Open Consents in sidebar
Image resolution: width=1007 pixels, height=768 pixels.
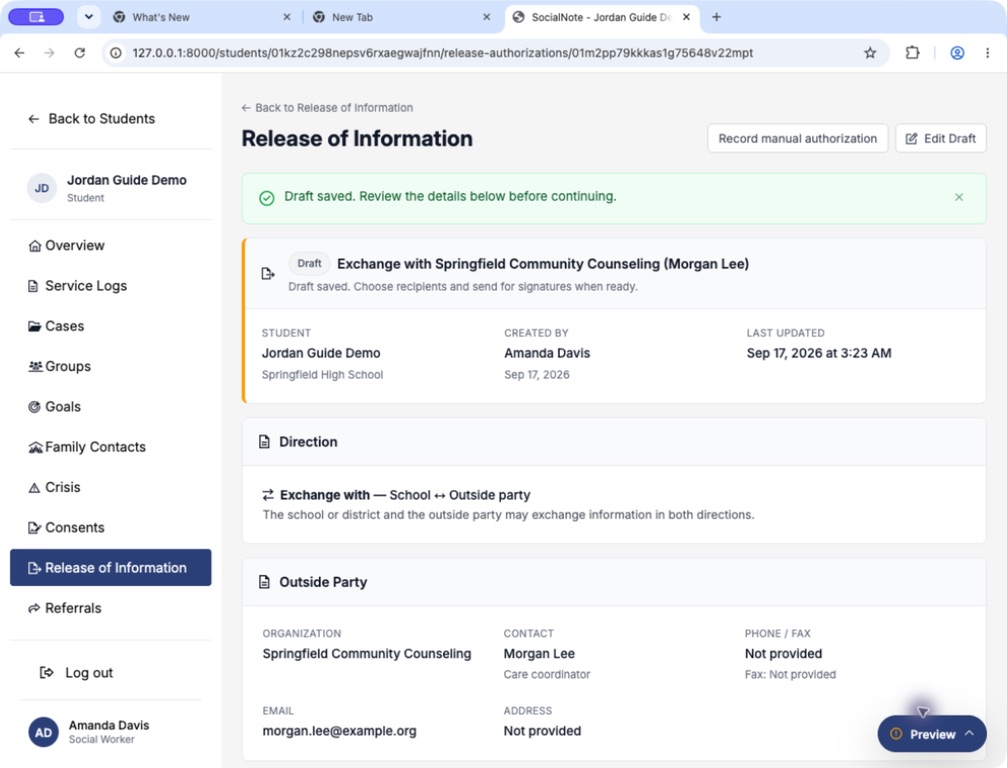coord(110,528)
